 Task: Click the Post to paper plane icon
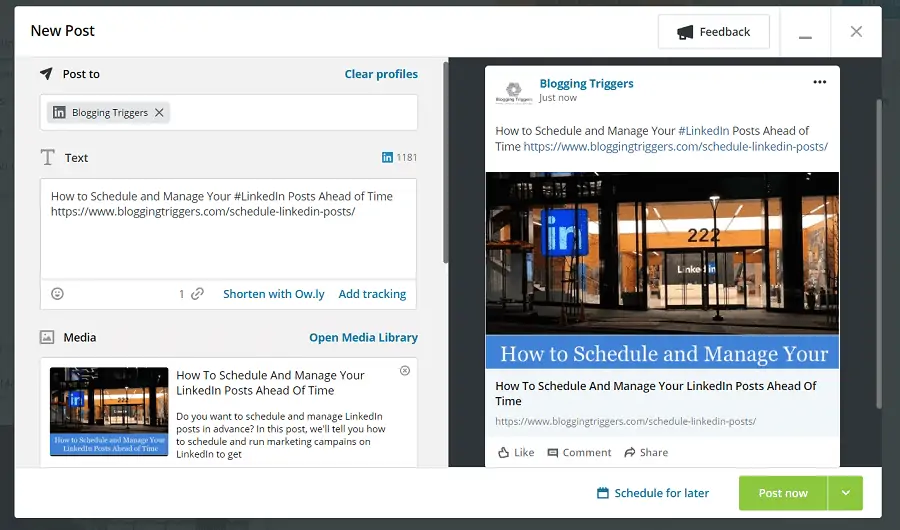click(x=46, y=73)
